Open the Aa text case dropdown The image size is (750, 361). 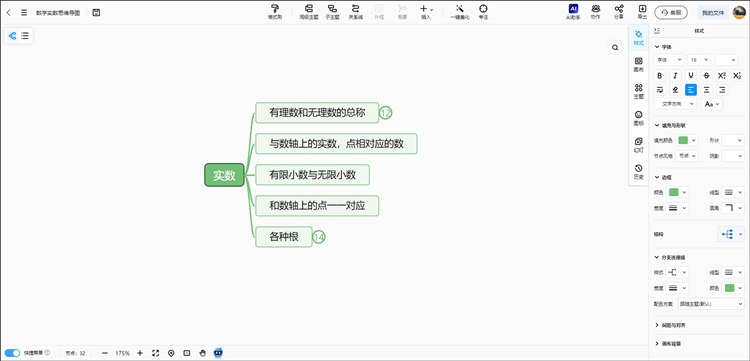click(711, 104)
